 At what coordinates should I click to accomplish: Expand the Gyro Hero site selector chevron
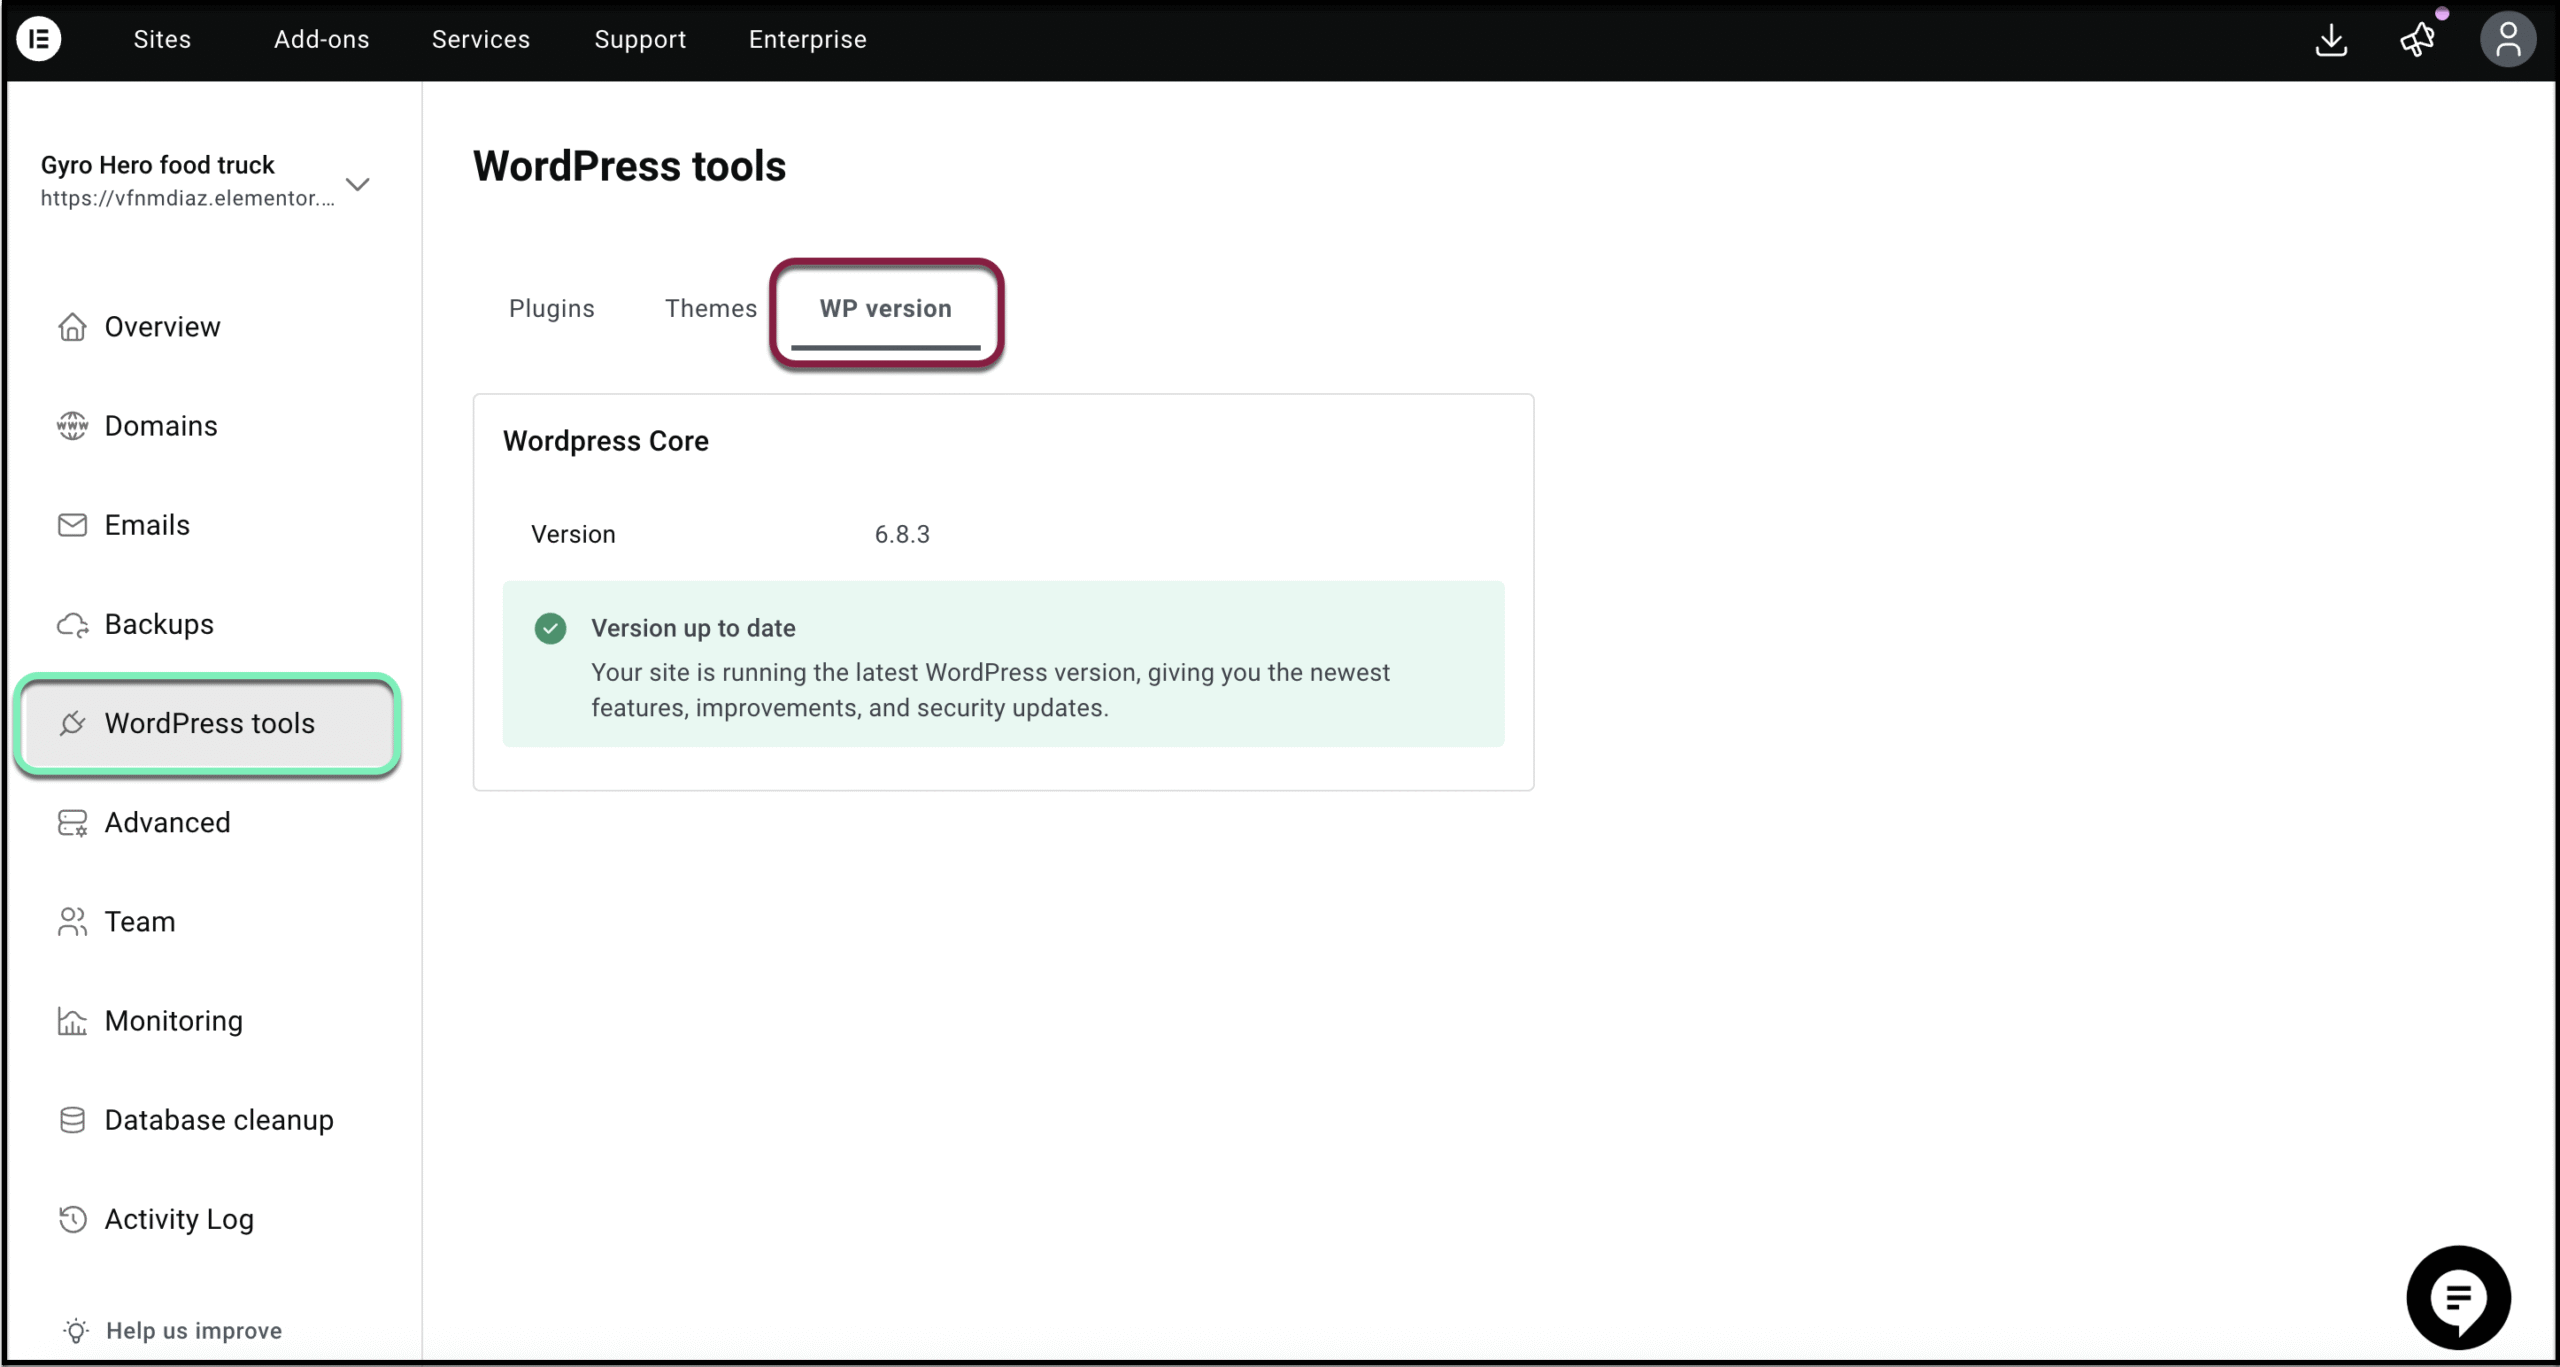(x=357, y=184)
